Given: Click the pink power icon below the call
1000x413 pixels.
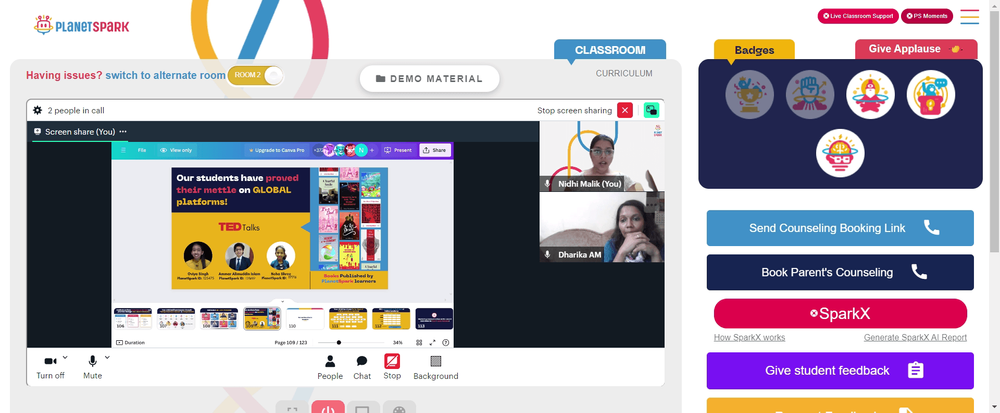Looking at the screenshot, I should point(328,408).
